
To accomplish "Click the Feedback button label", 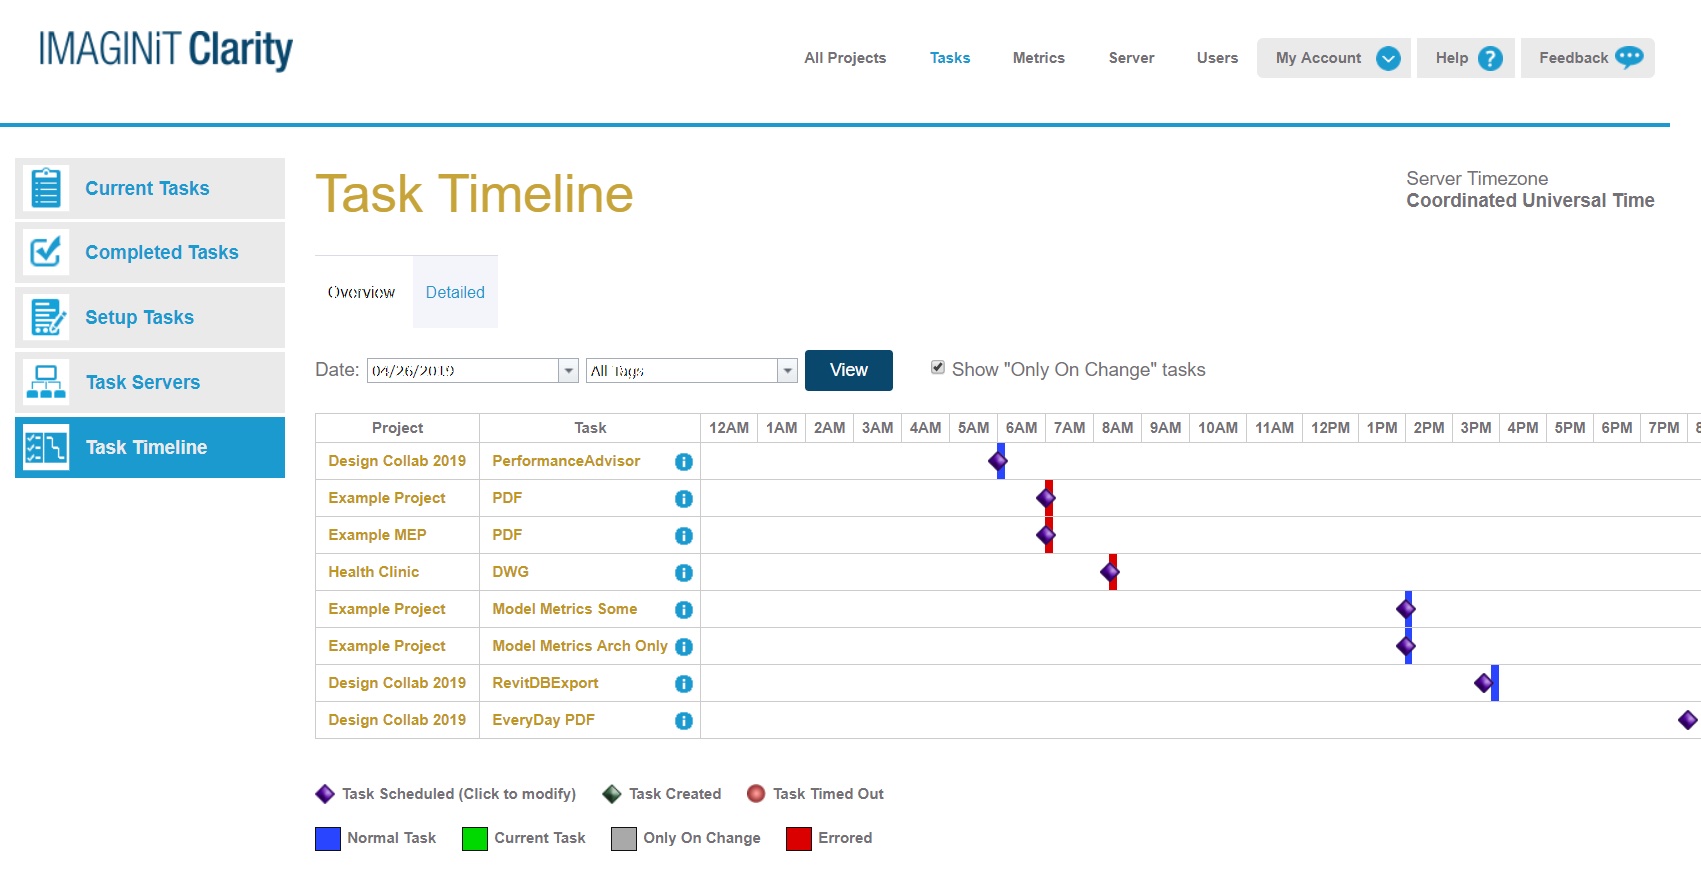I will (1573, 58).
